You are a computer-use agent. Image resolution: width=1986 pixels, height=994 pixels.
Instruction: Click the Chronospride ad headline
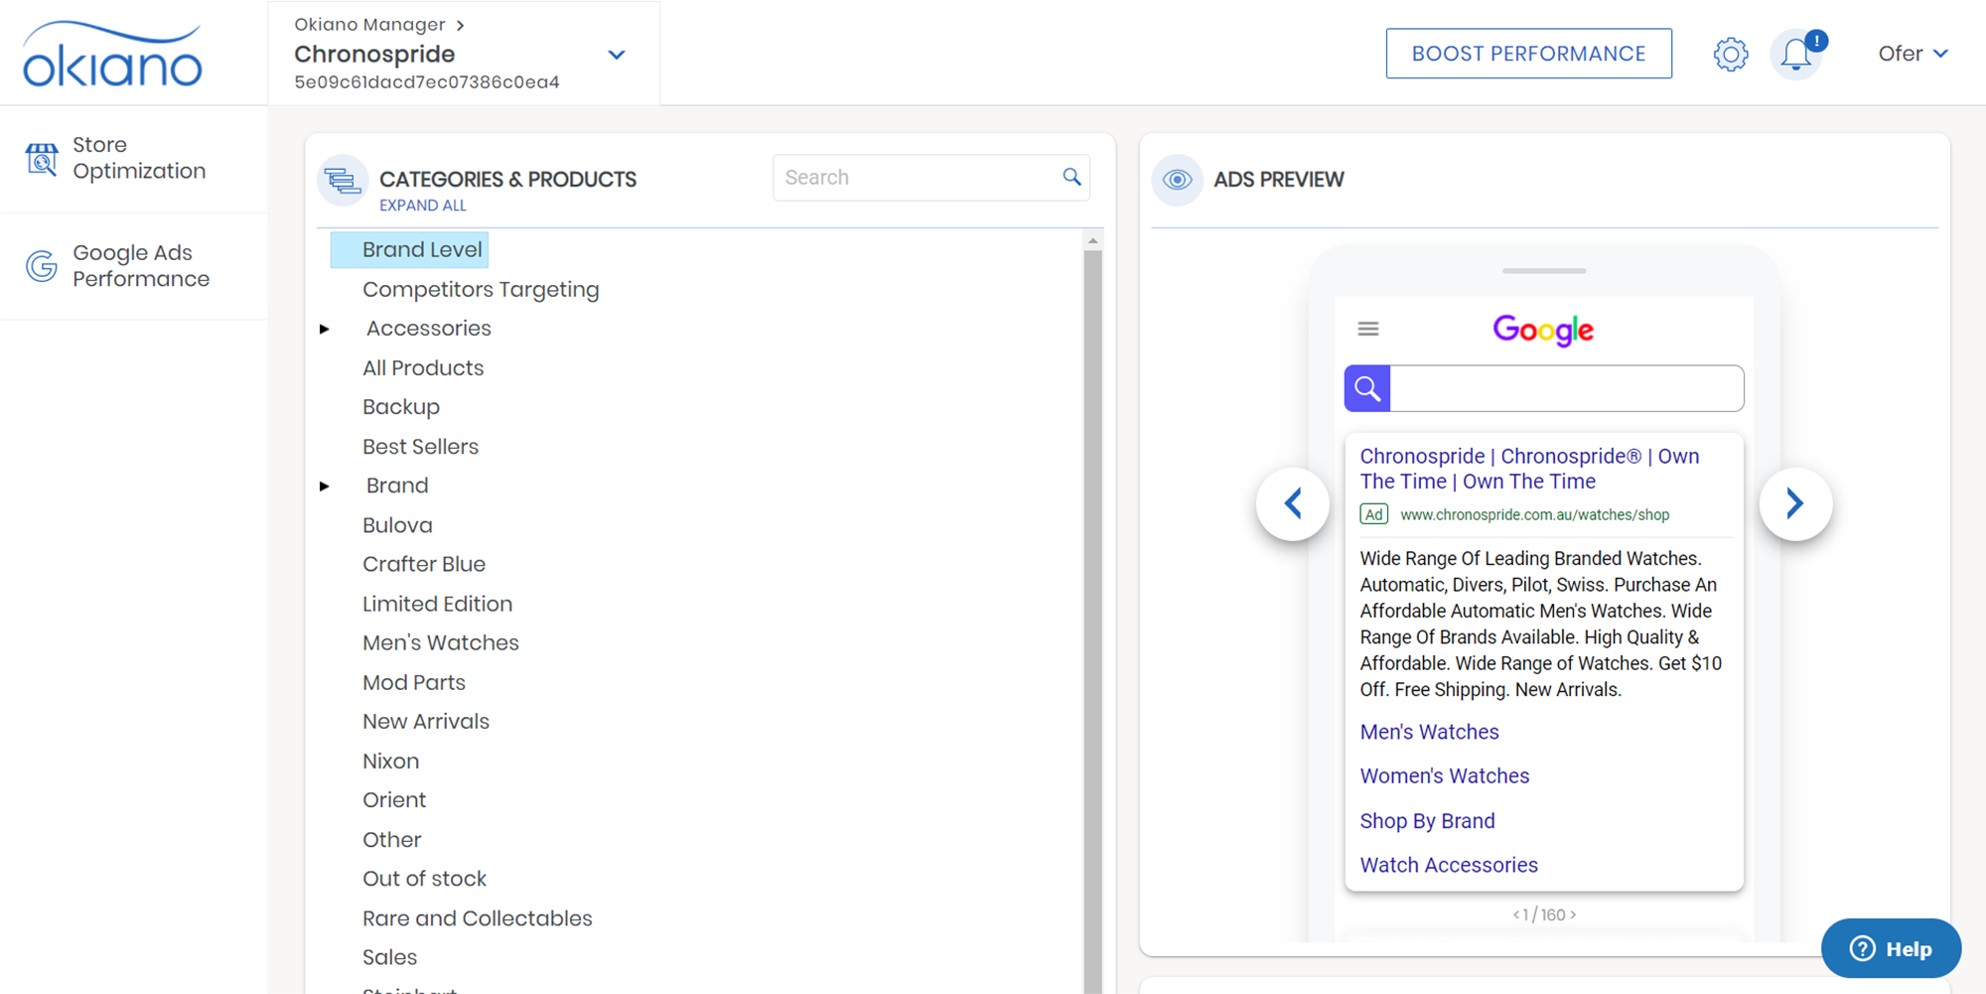[x=1529, y=468]
